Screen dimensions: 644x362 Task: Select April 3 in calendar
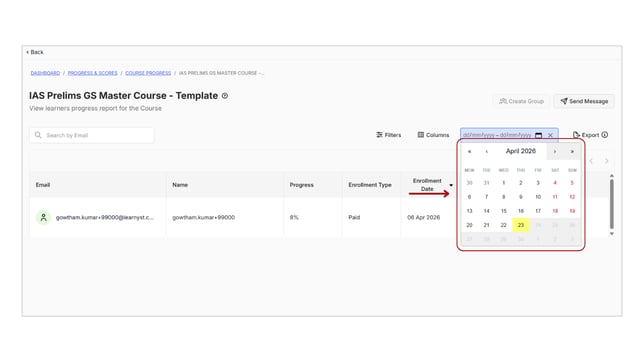point(538,183)
